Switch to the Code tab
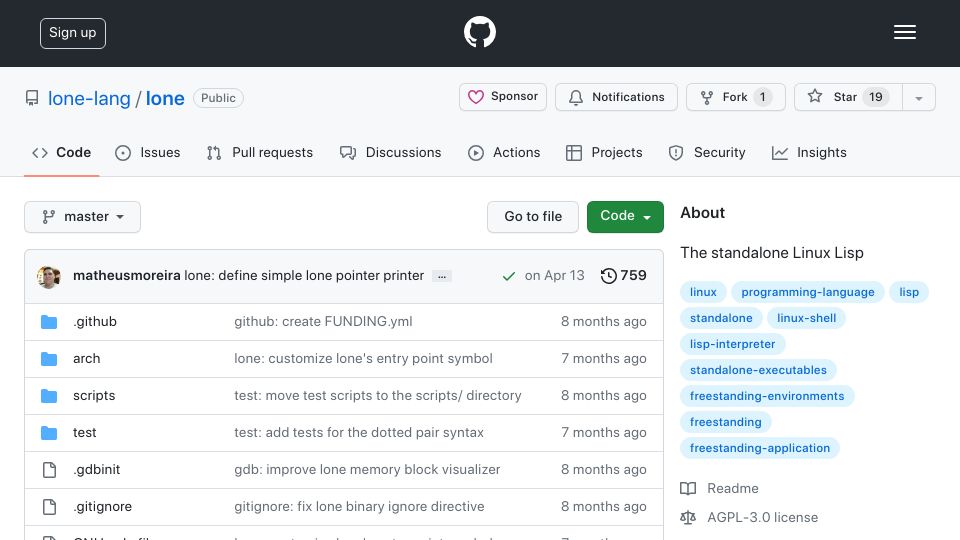This screenshot has height=540, width=960. pyautogui.click(x=62, y=152)
